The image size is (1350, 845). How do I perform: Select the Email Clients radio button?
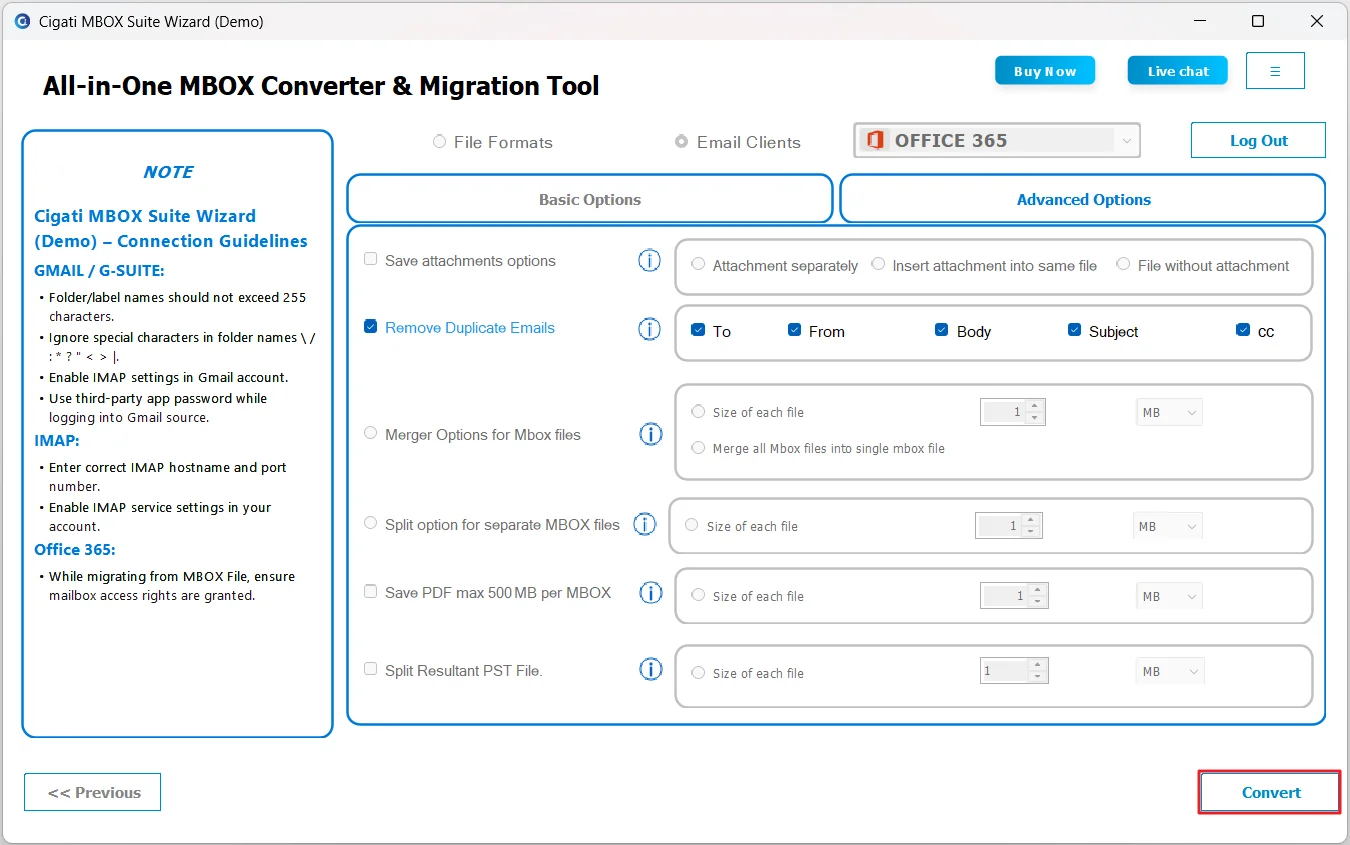click(681, 142)
